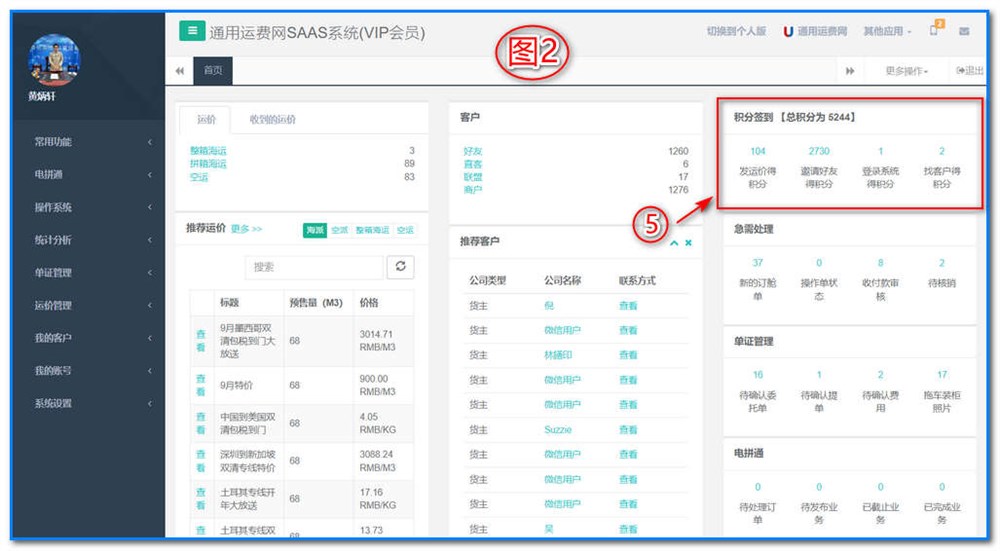Select the 首页 tab
This screenshot has height=551, width=1000.
(x=213, y=70)
